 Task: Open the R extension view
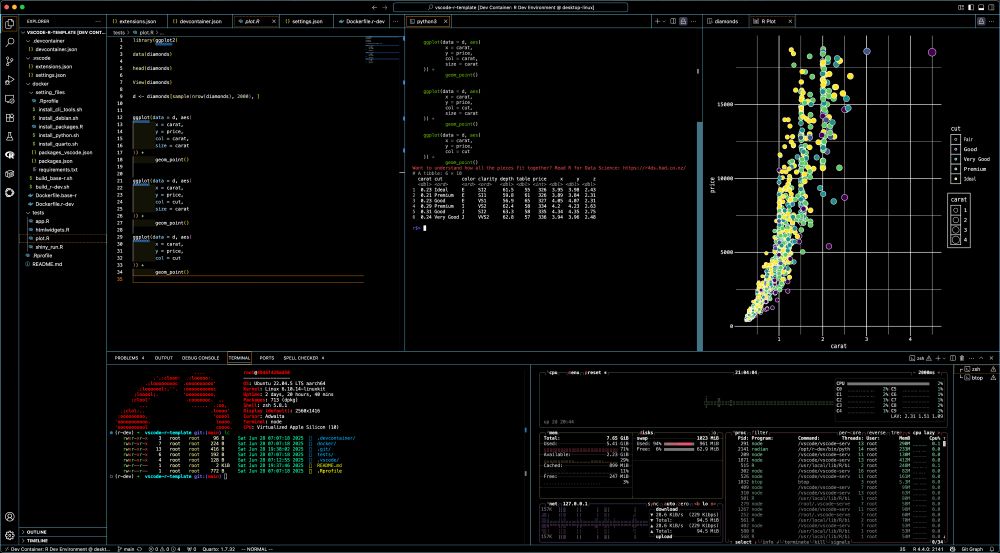coord(10,155)
